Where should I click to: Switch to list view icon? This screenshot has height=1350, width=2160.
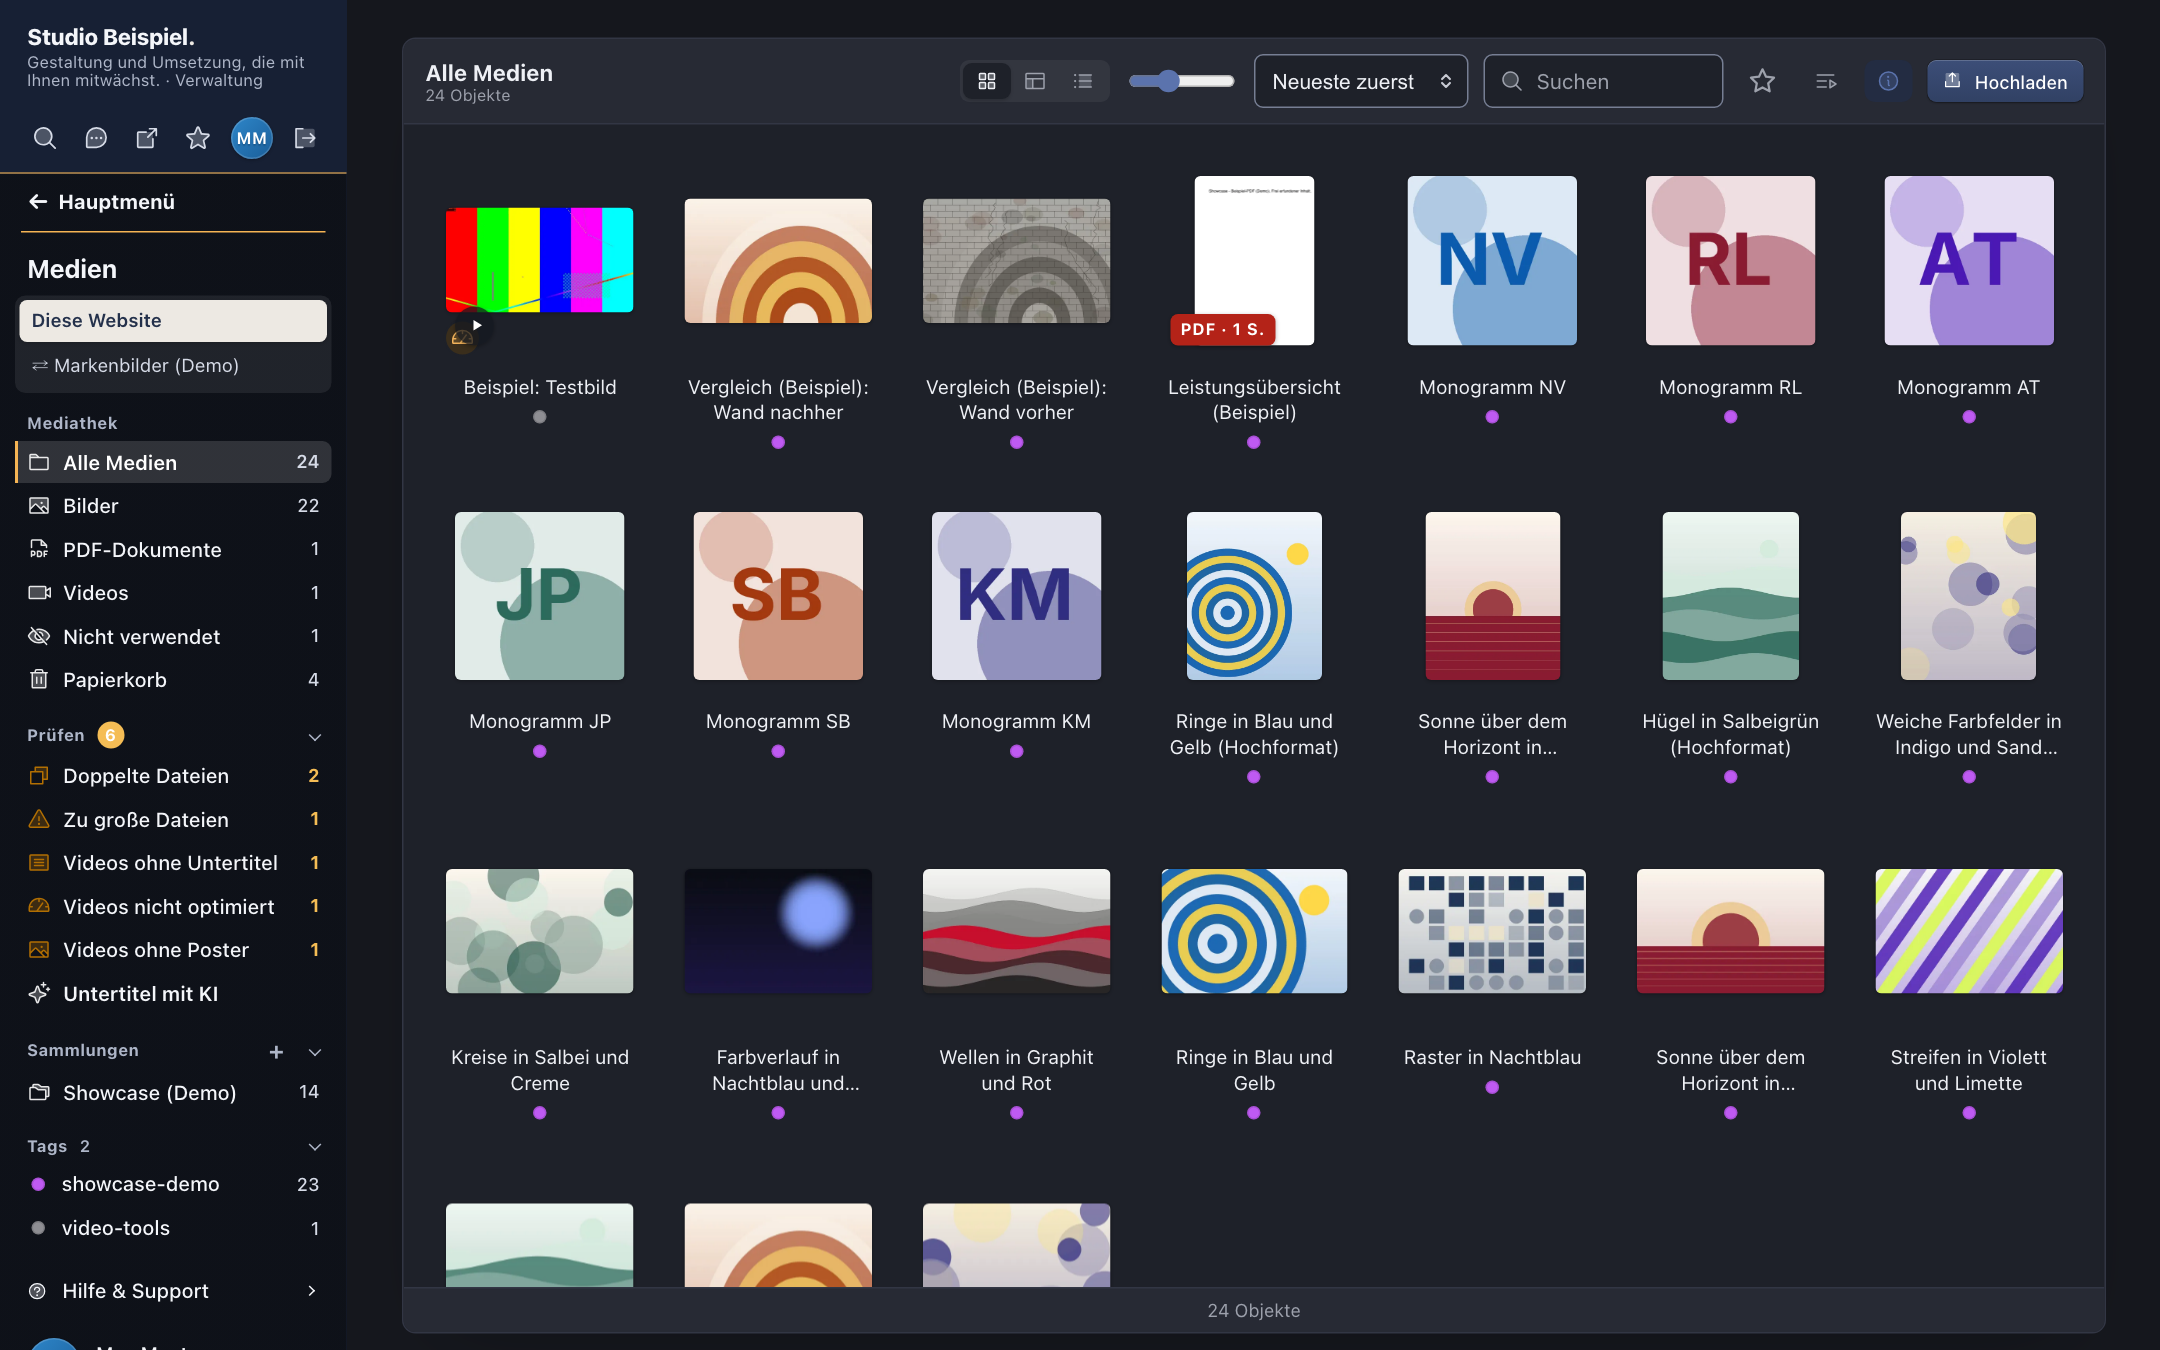pyautogui.click(x=1083, y=81)
